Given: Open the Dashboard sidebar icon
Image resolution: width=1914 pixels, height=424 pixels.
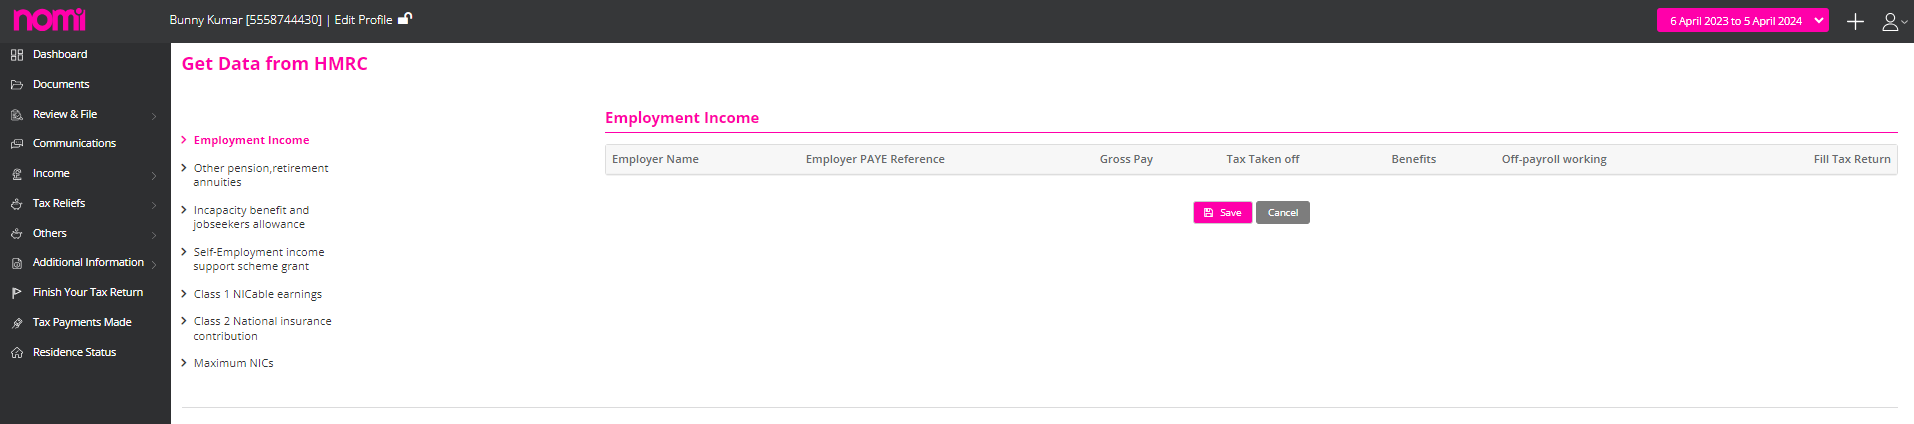Looking at the screenshot, I should point(17,55).
